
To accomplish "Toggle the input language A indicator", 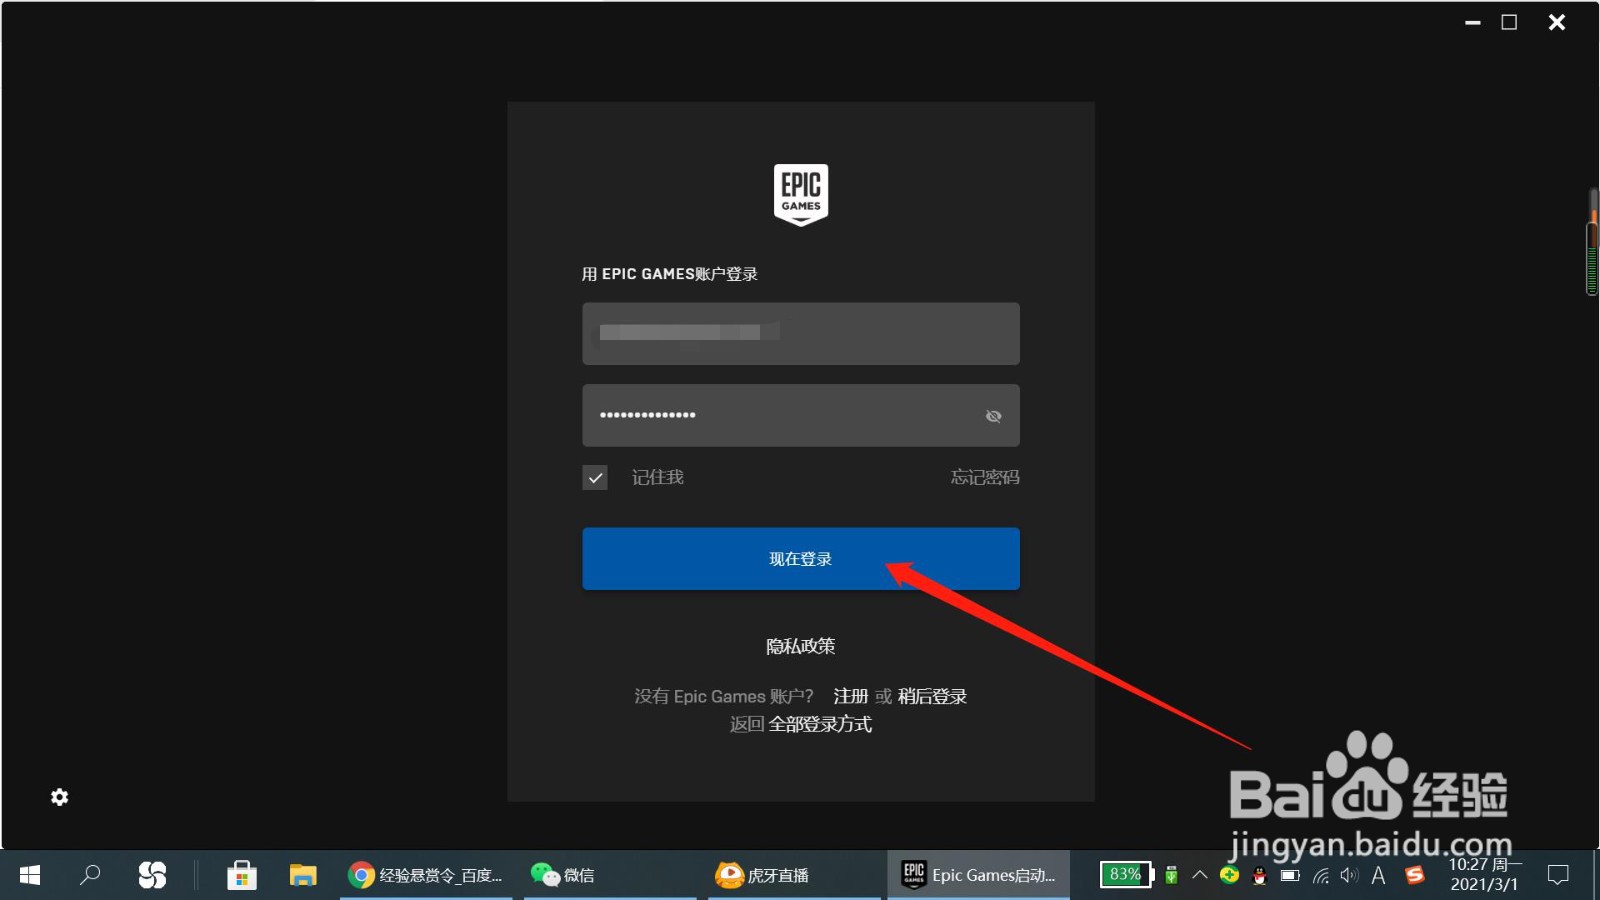I will click(1379, 876).
